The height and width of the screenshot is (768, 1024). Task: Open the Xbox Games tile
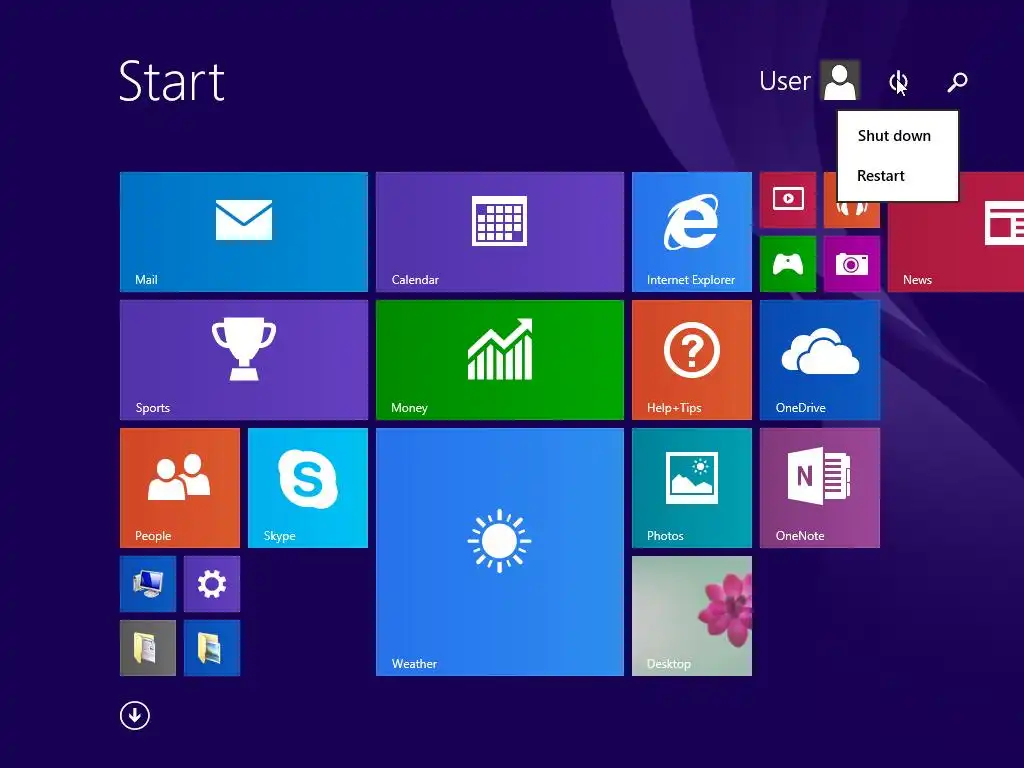(x=788, y=264)
